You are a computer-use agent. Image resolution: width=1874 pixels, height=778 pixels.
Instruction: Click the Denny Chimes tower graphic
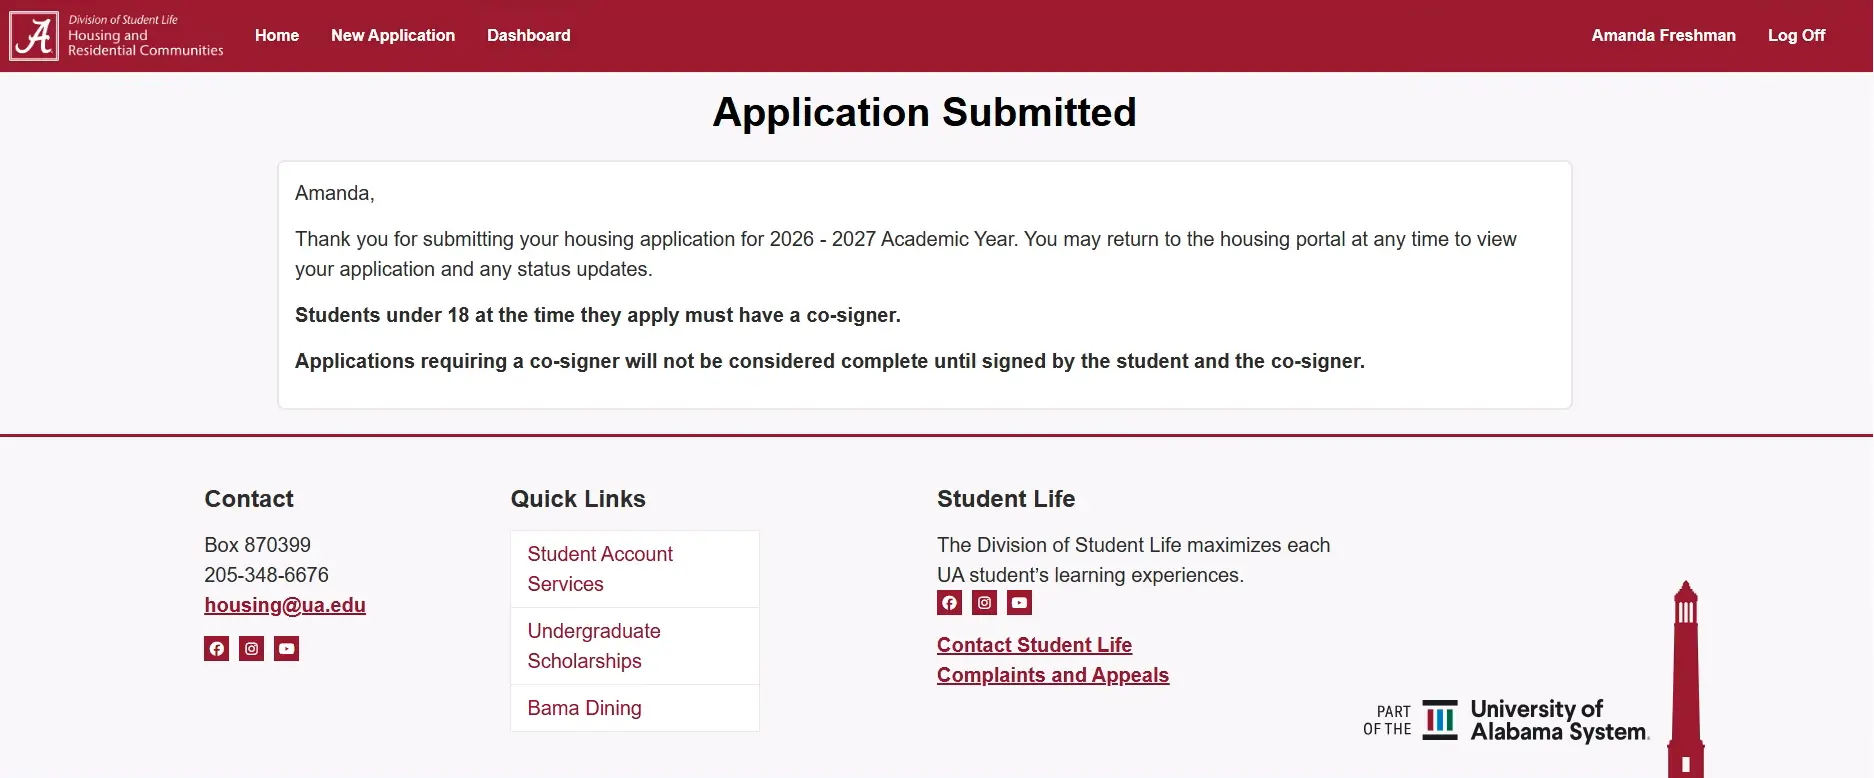click(x=1686, y=680)
